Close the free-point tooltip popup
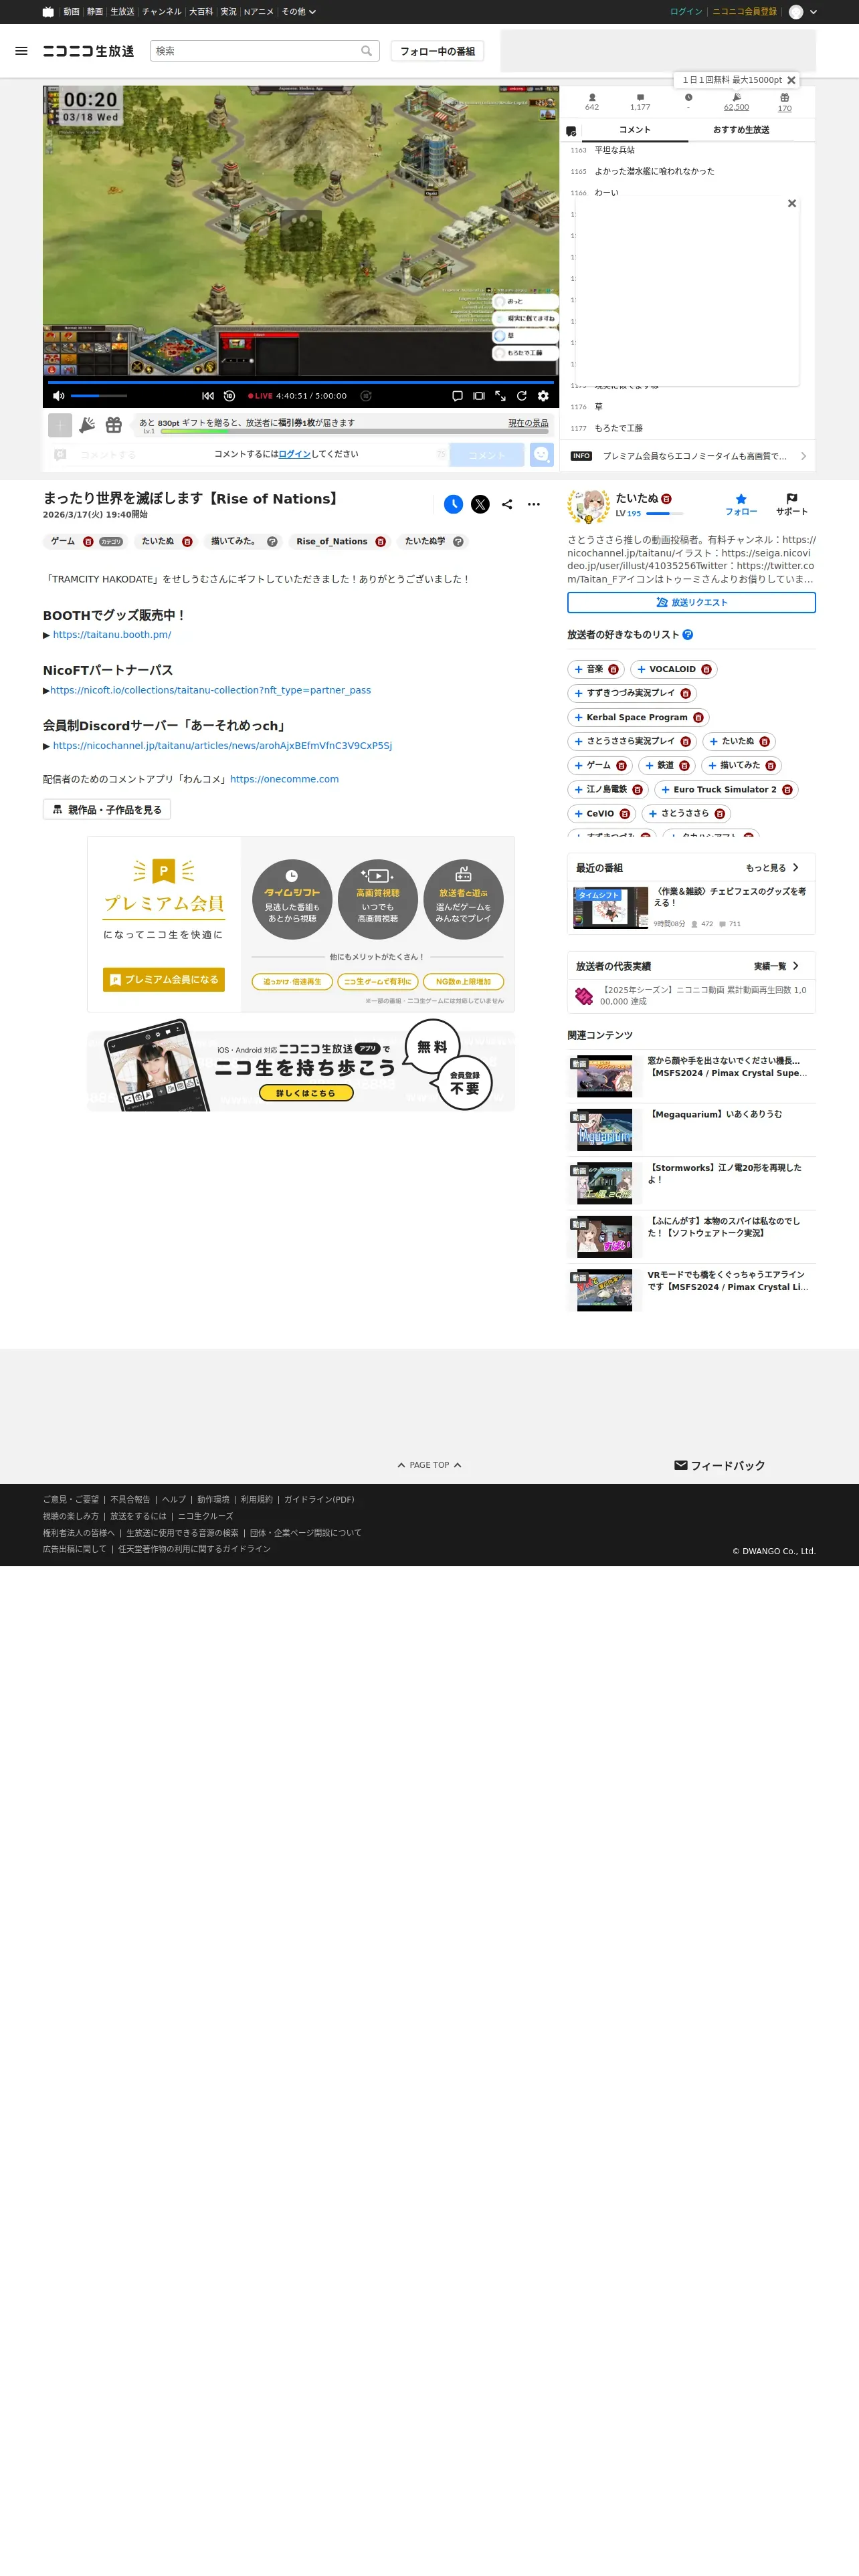 click(791, 80)
